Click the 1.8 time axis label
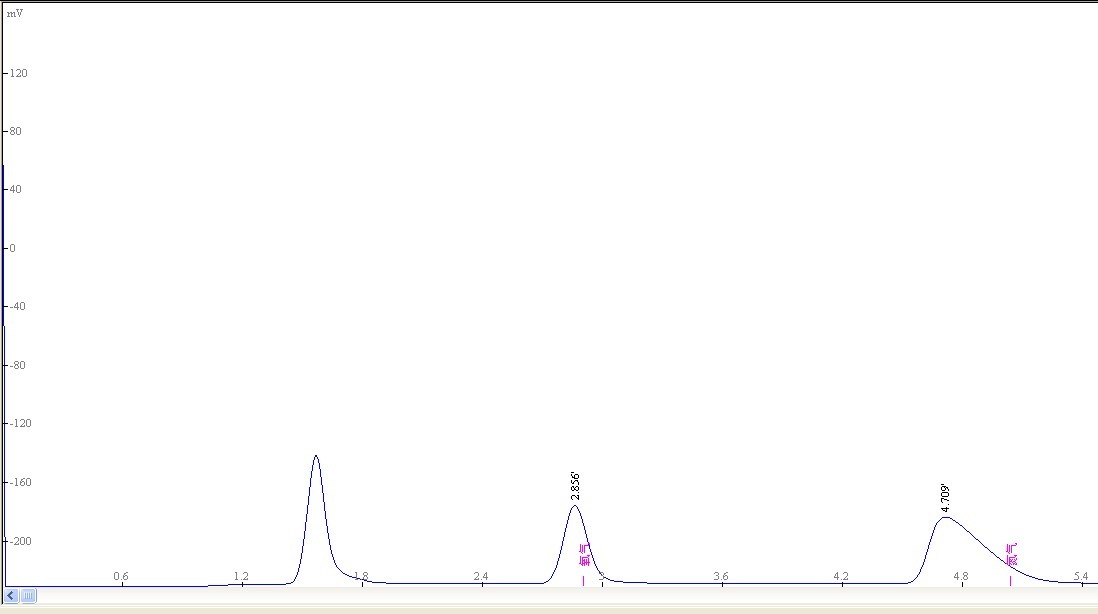This screenshot has width=1098, height=614. coord(361,576)
